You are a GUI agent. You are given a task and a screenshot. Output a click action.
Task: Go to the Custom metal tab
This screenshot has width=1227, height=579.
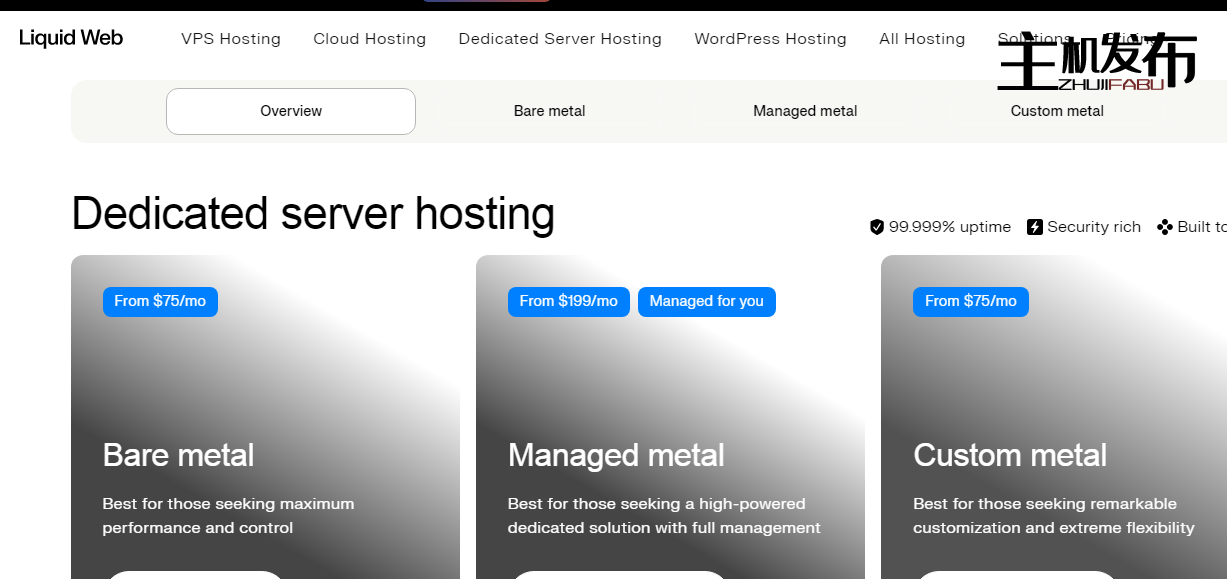pos(1057,111)
